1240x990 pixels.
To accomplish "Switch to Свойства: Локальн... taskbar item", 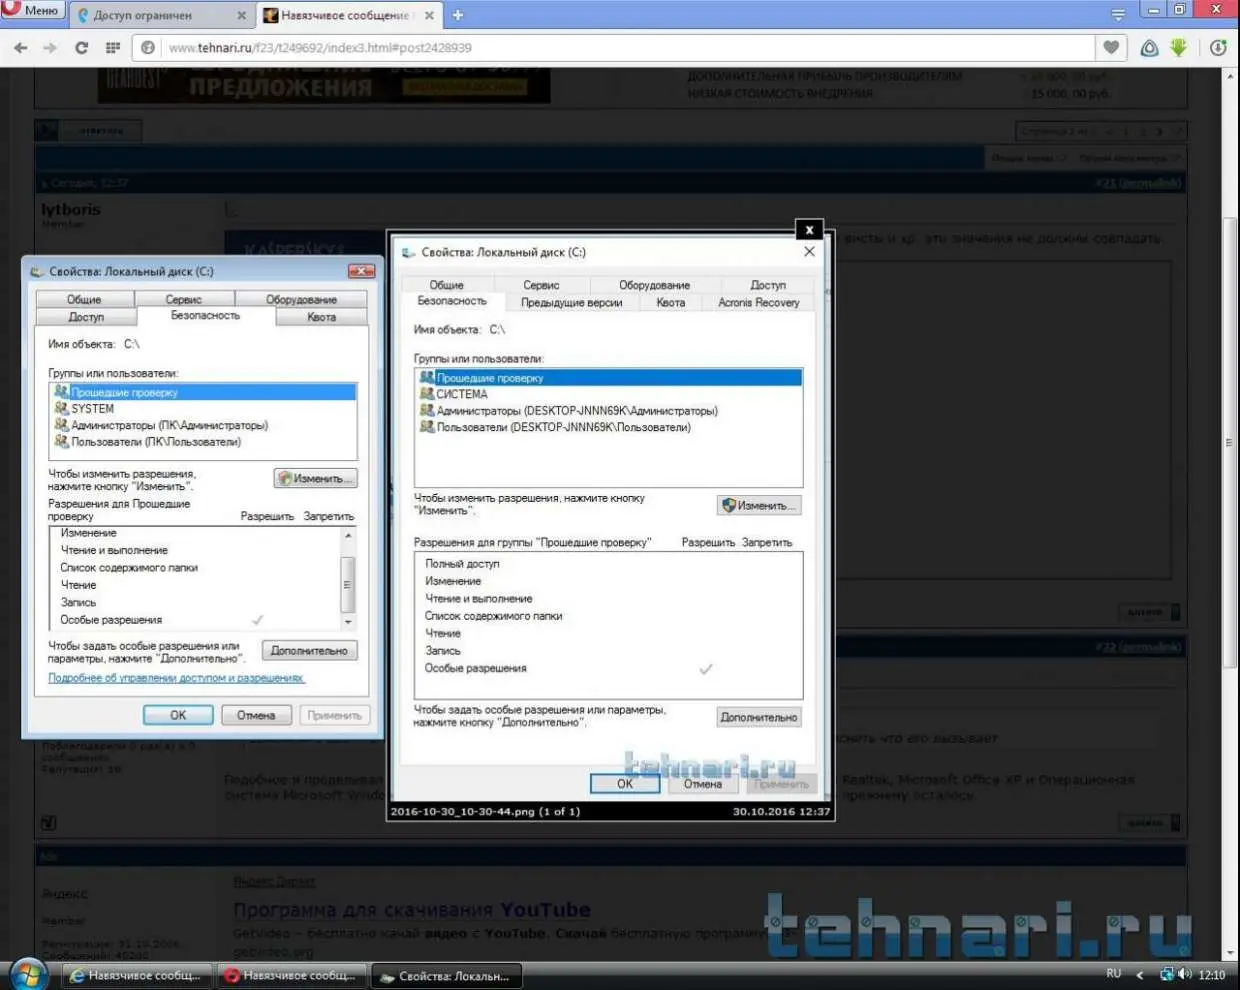I will point(447,976).
